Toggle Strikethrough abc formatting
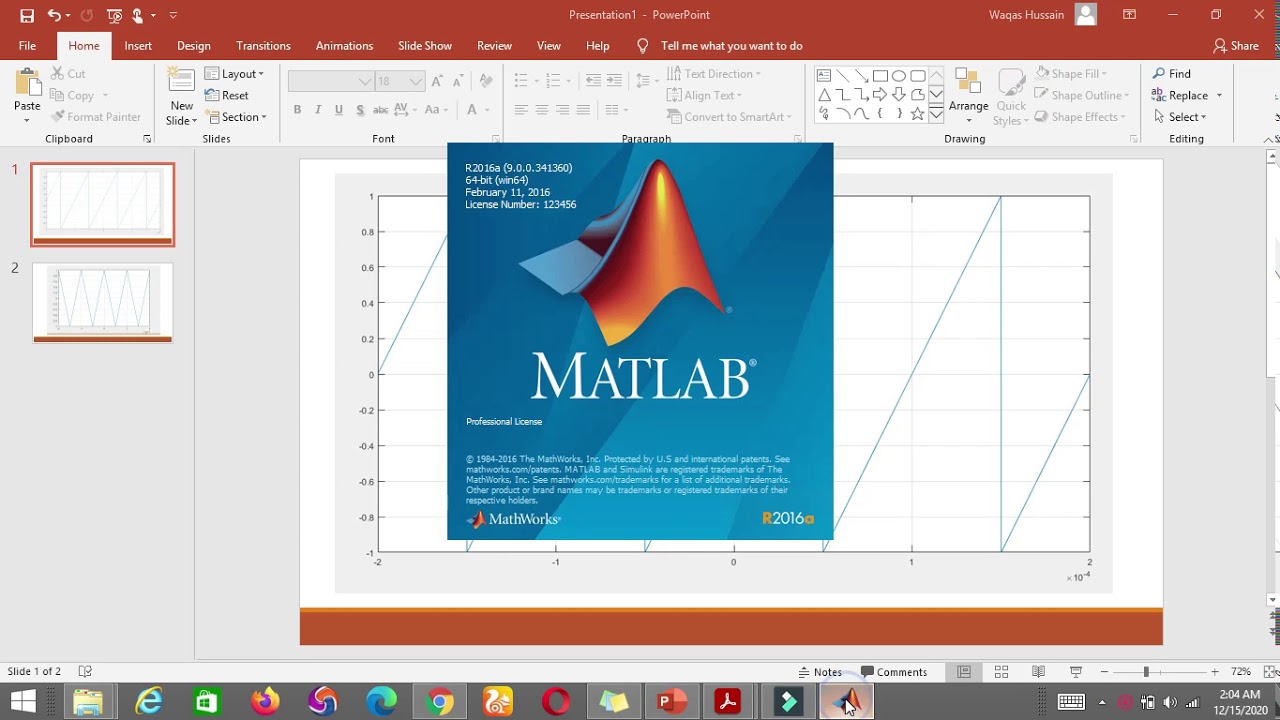Screen dimensions: 1280x720 point(381,110)
